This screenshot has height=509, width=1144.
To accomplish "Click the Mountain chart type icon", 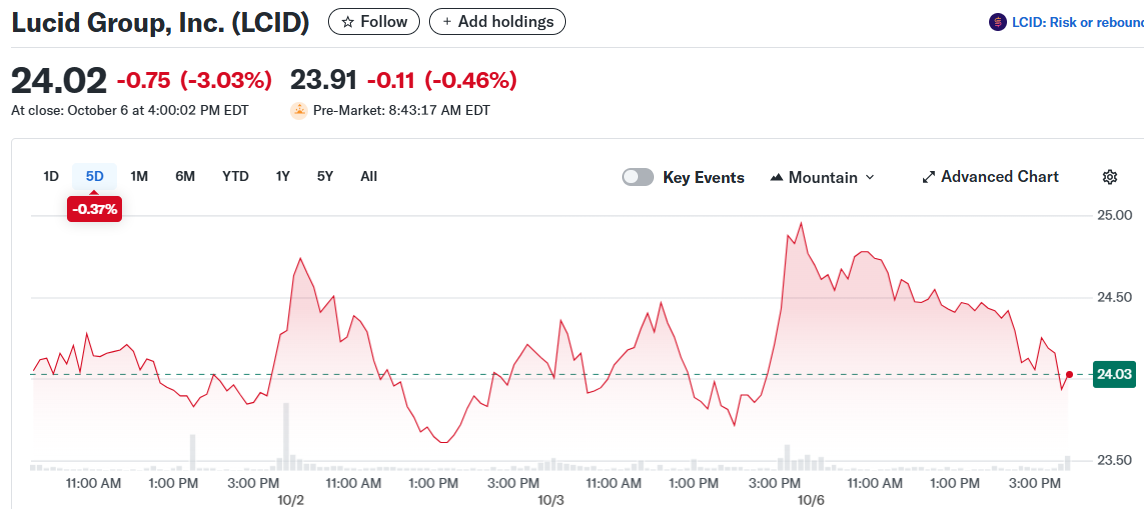I will 777,177.
